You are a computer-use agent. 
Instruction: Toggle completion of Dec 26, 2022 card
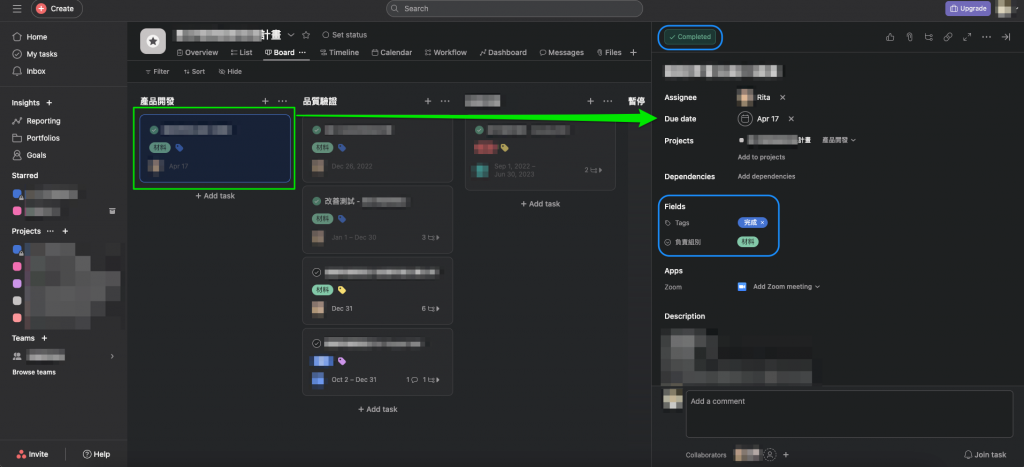pyautogui.click(x=317, y=130)
